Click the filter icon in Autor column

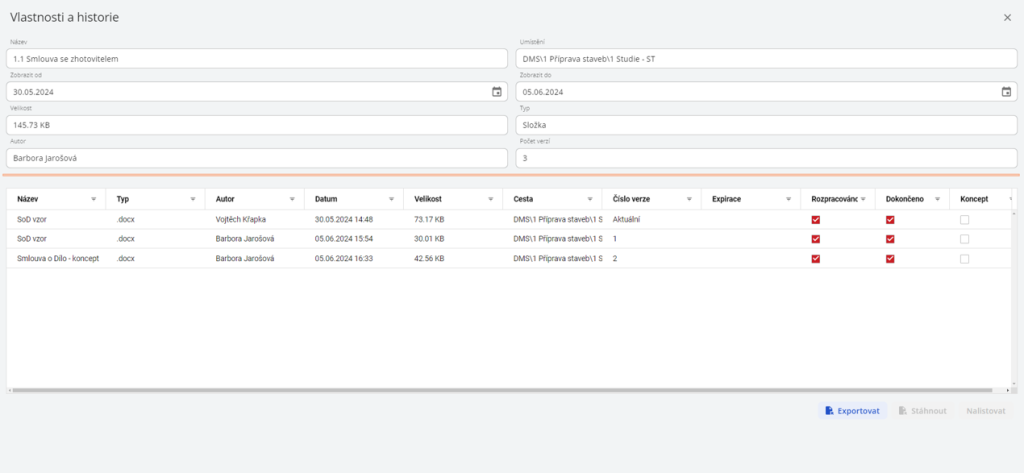tap(292, 199)
